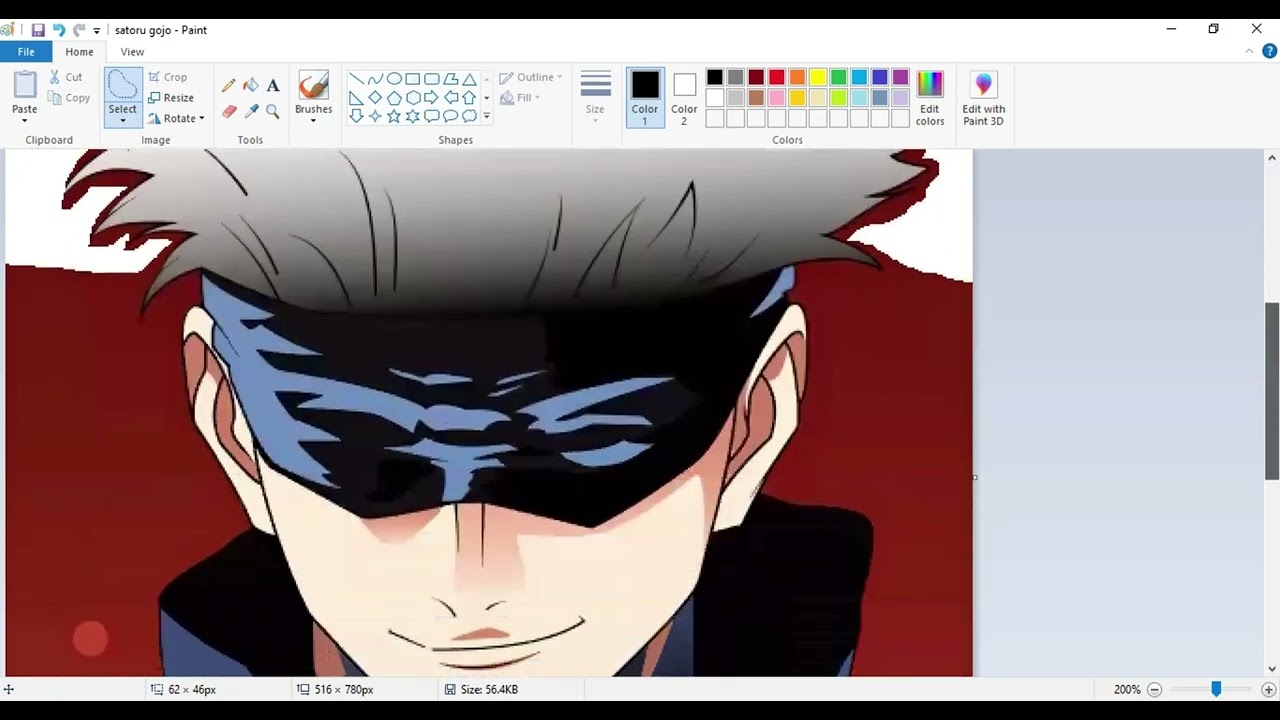Image resolution: width=1280 pixels, height=720 pixels.
Task: Click the zoom out minus button
Action: click(x=1155, y=690)
